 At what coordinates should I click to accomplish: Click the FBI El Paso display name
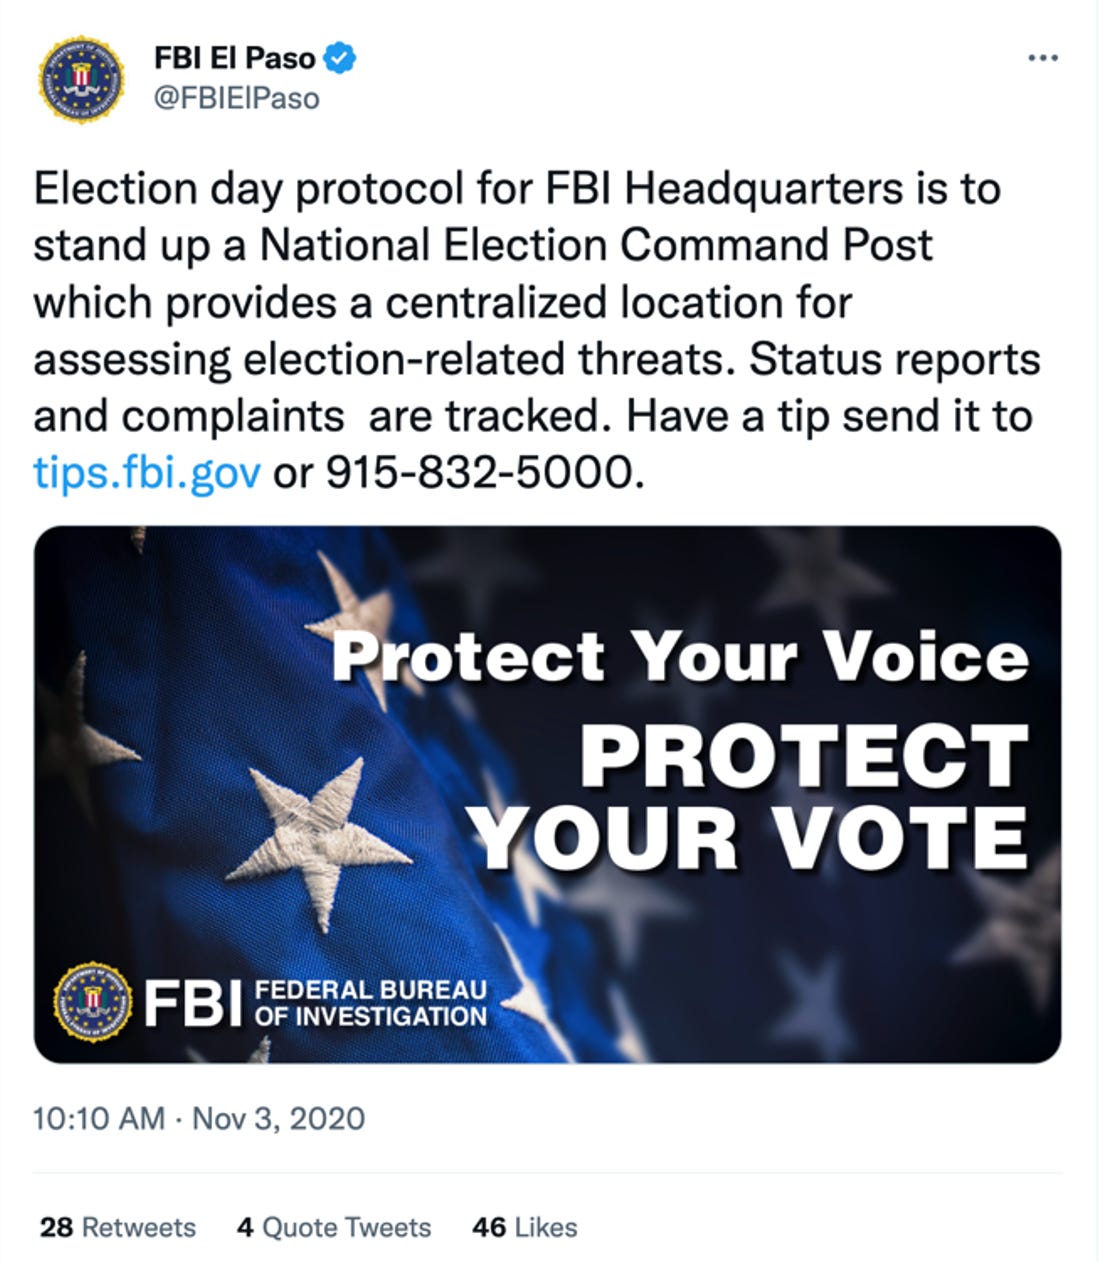(232, 58)
